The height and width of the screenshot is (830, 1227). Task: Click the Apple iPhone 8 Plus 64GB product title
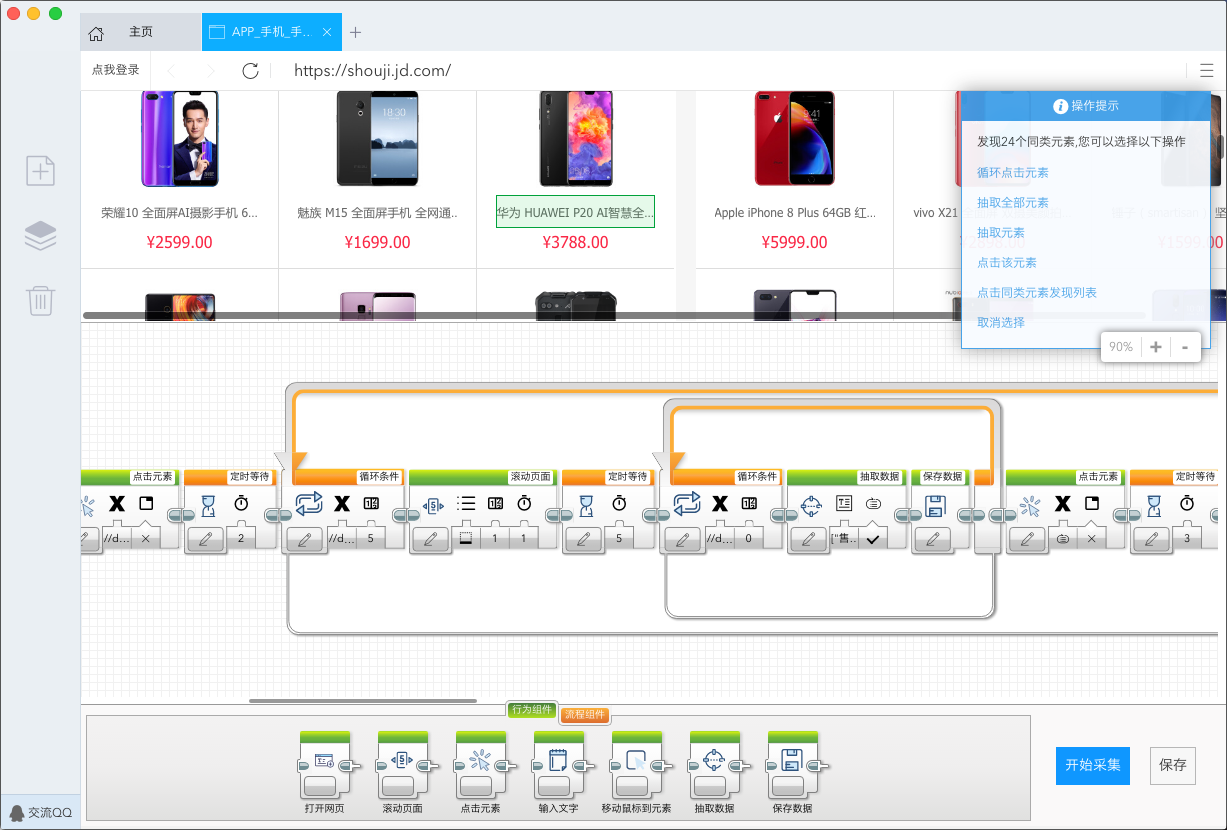click(x=795, y=213)
